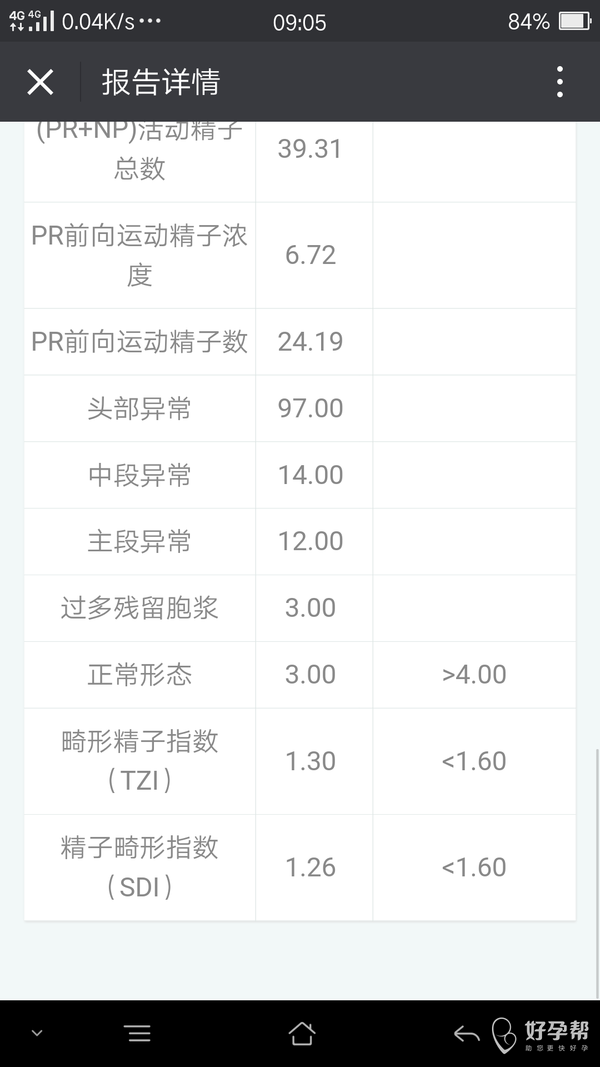
Task: Tap the 精子畸形指数 (SDI) label
Action: click(x=139, y=867)
